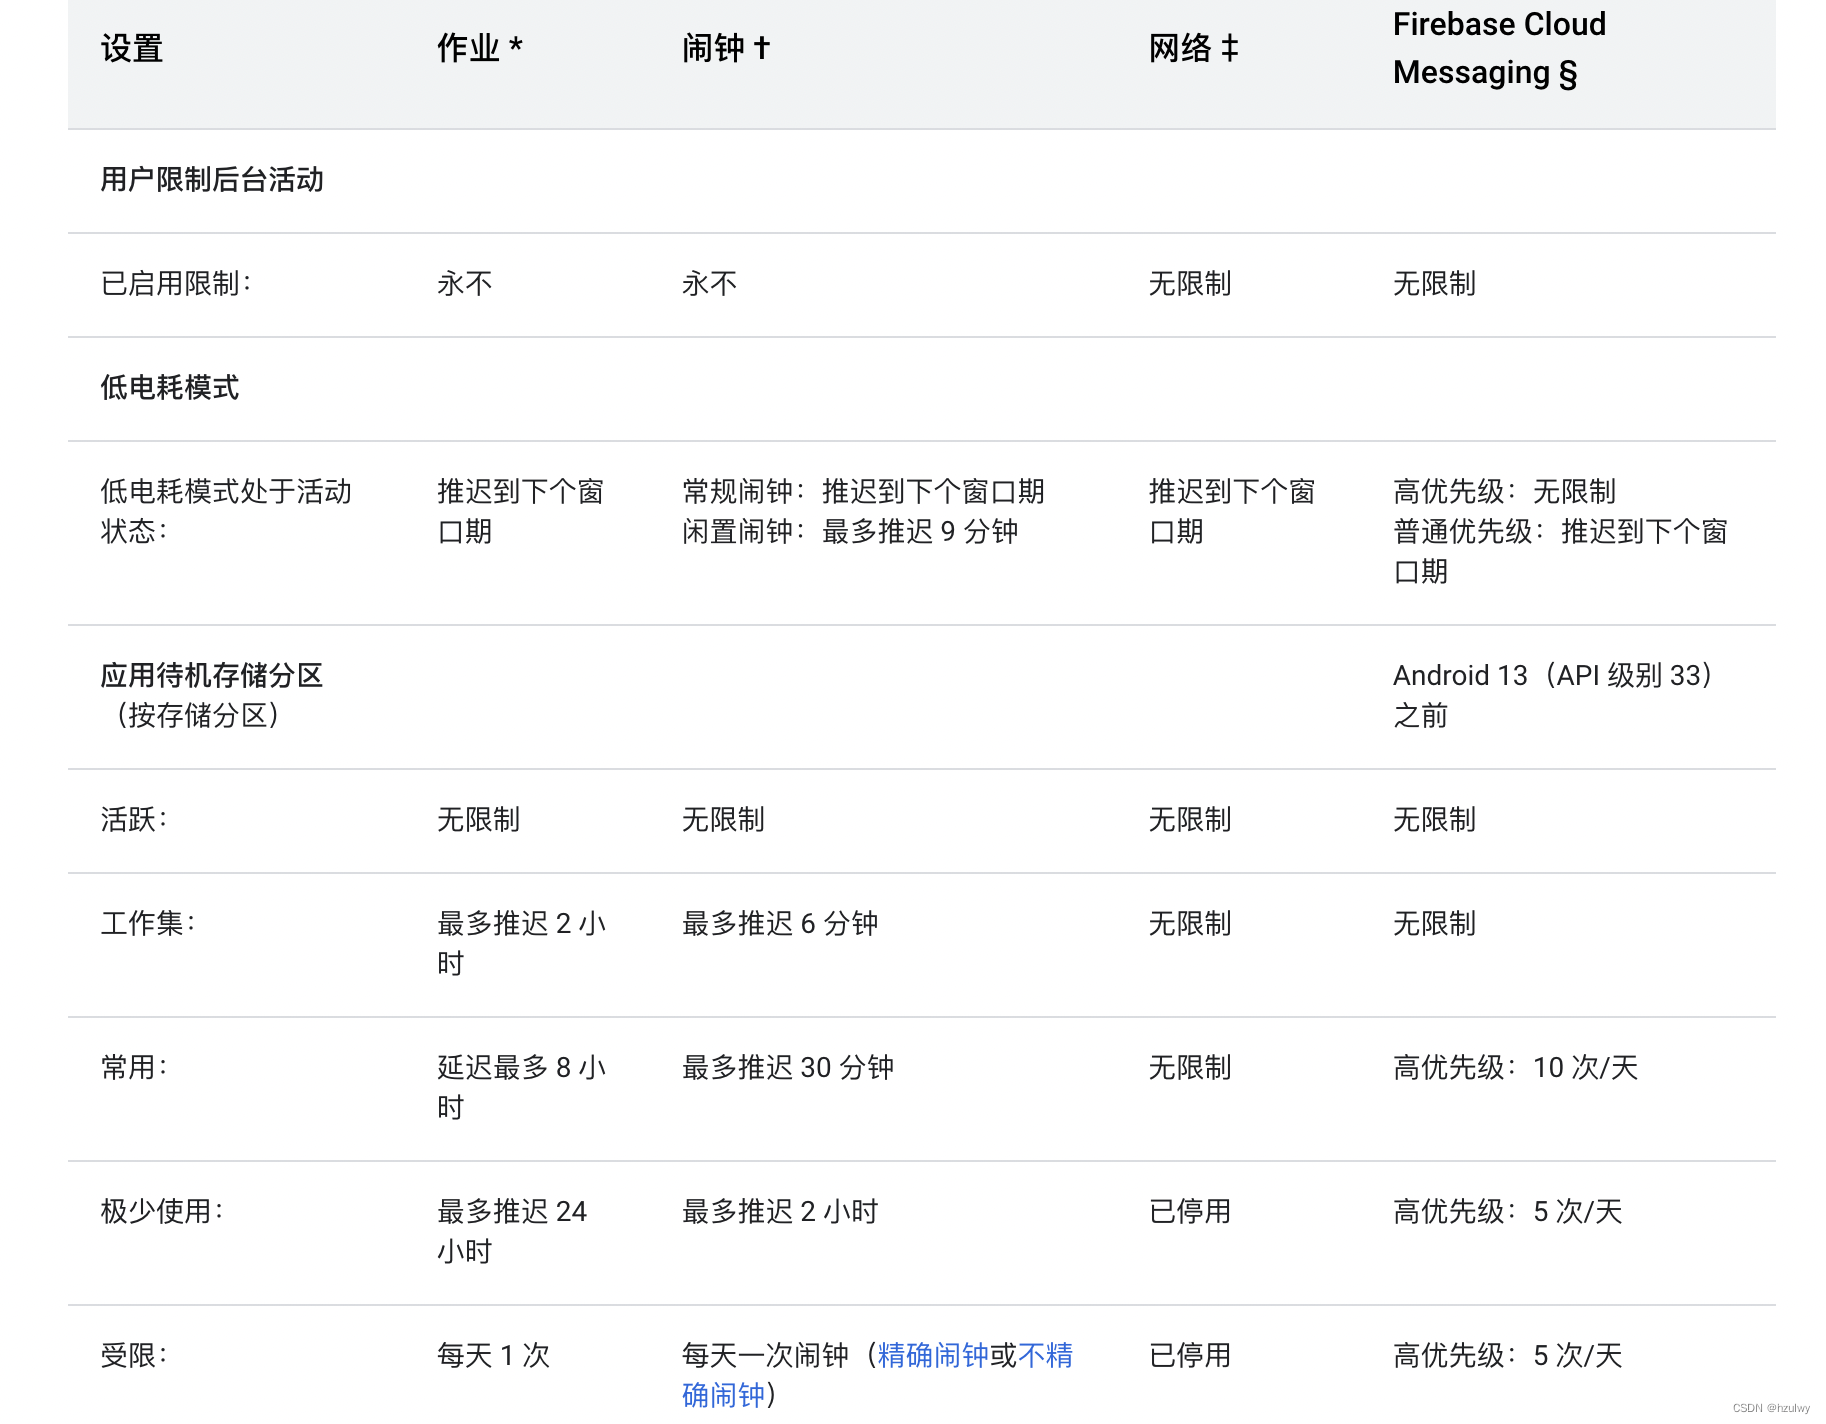The height and width of the screenshot is (1424, 1826).
Task: Click 推迟到下个窗口期 in the 作业 column
Action: pyautogui.click(x=521, y=512)
